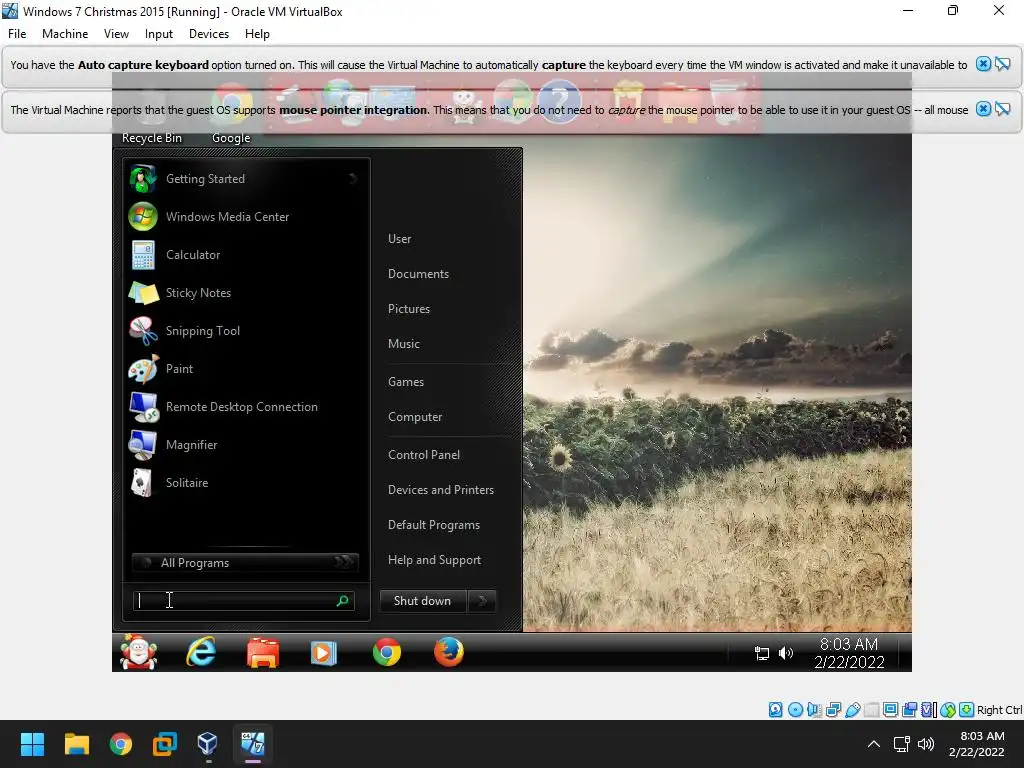1024x768 pixels.
Task: Suppress future mouse pointer integration messages
Action: 1002,109
